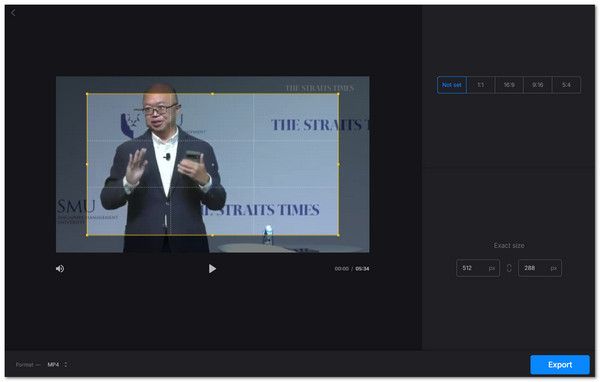This screenshot has height=382, width=600.
Task: Click the bottom-left crop corner handle
Action: [87, 235]
